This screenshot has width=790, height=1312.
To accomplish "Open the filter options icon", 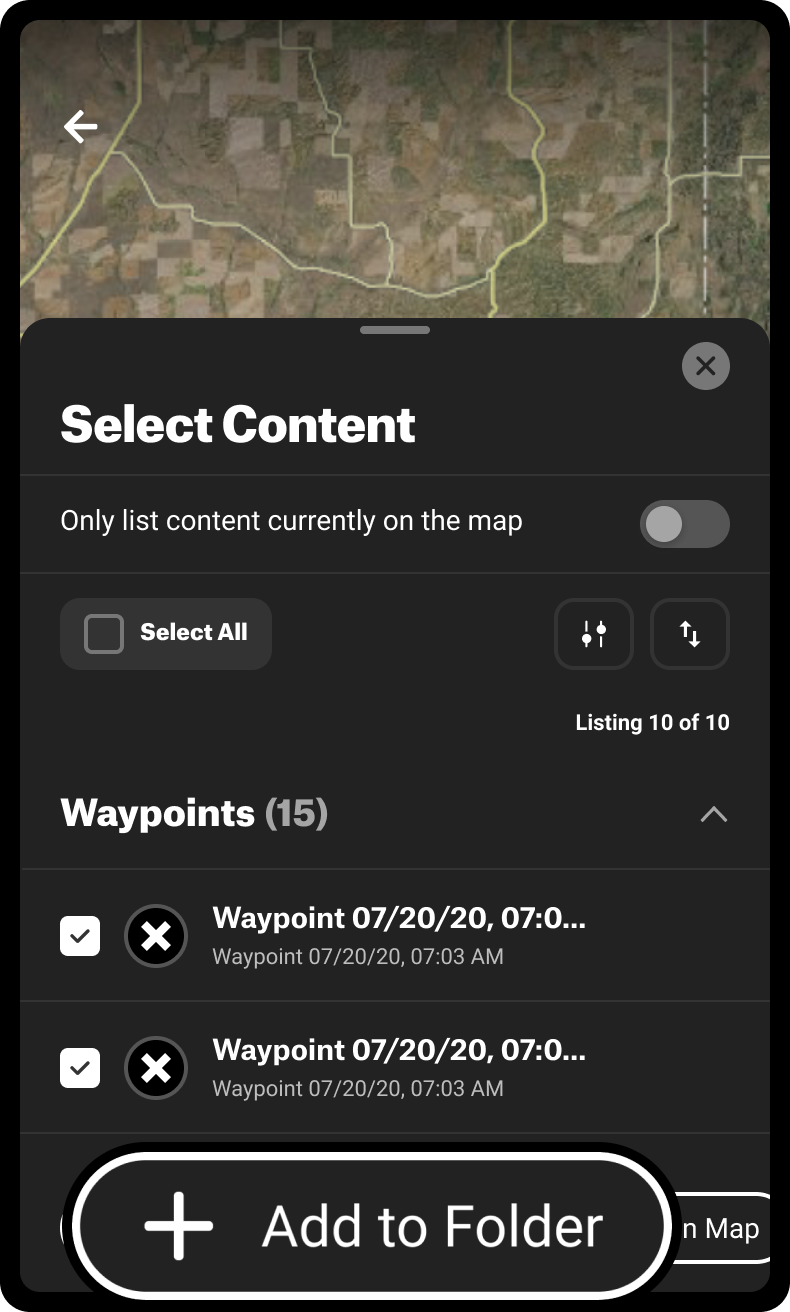I will click(594, 633).
